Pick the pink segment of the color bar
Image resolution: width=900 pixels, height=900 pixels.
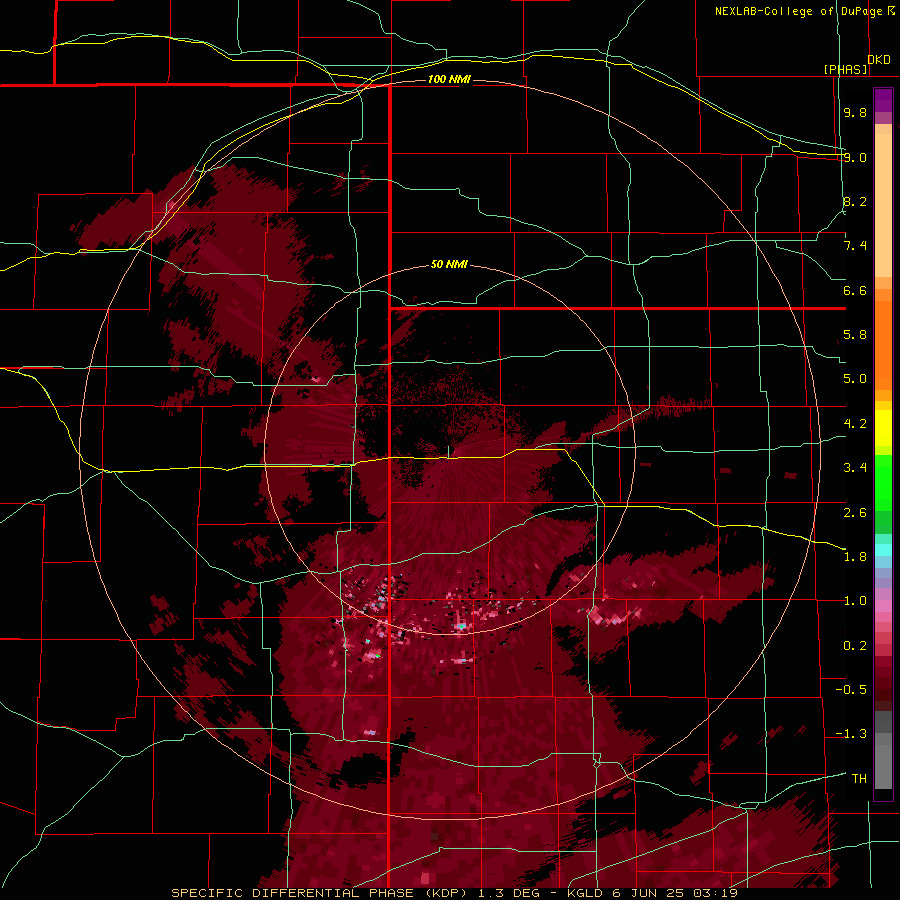point(883,606)
